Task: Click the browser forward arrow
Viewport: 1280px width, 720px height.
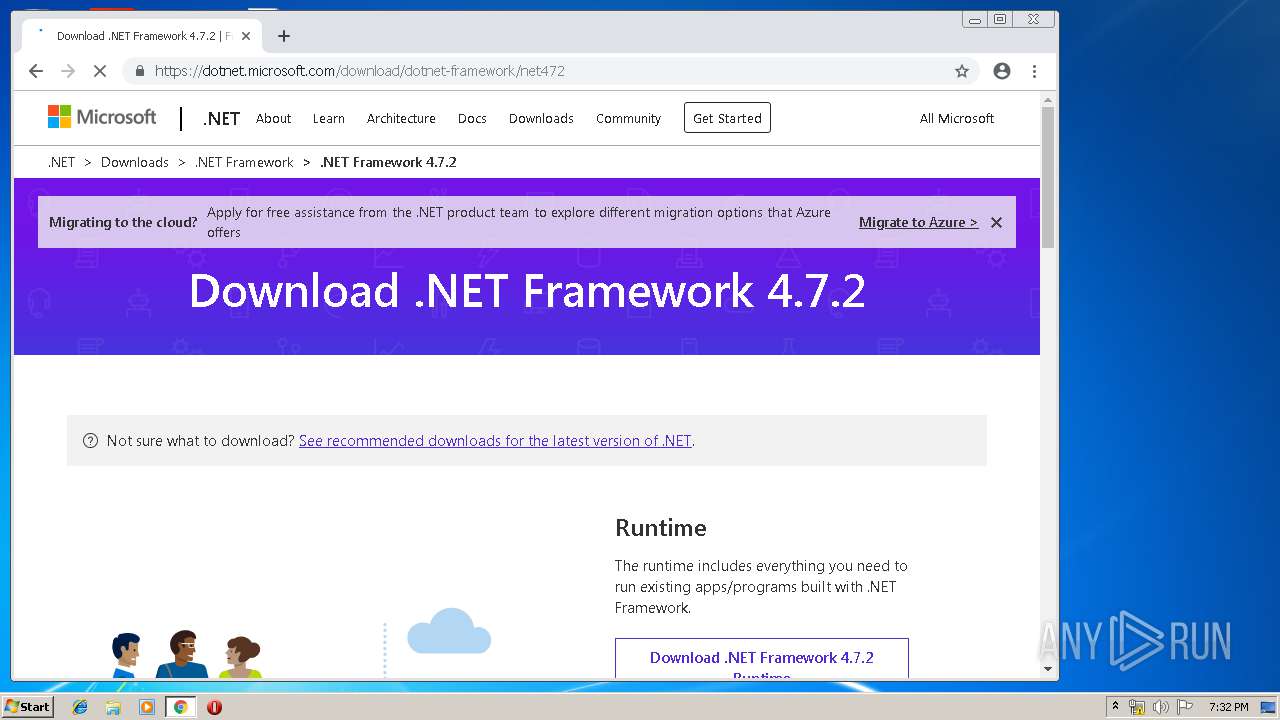Action: [68, 71]
